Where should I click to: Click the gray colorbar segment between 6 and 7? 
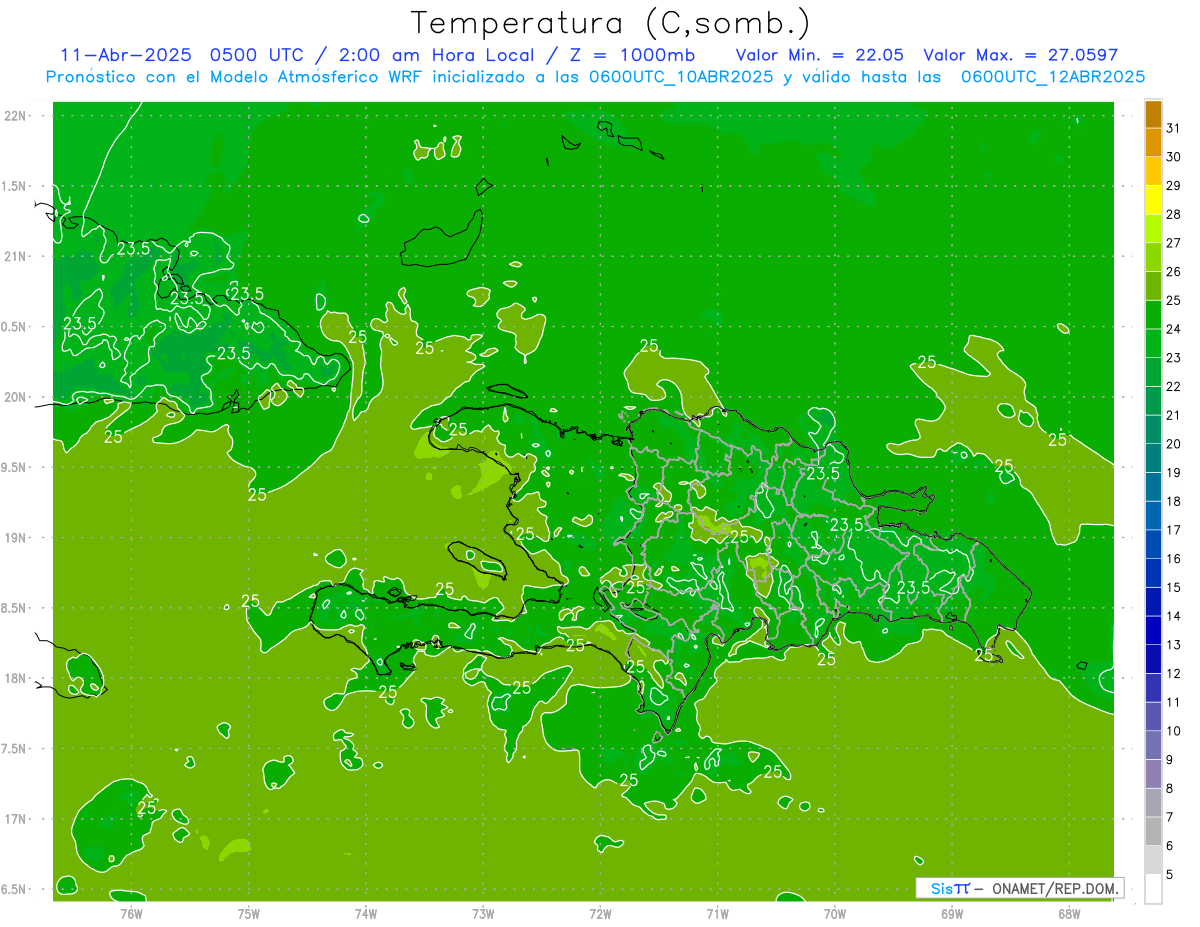pos(1153,832)
